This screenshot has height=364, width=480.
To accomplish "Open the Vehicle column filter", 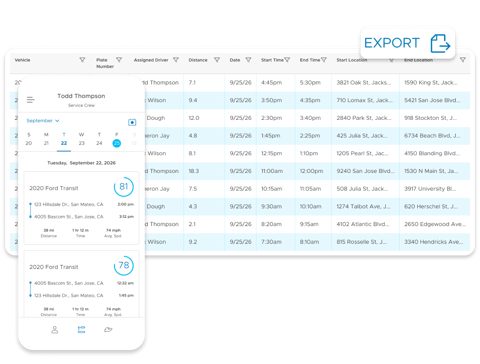I will click(82, 60).
